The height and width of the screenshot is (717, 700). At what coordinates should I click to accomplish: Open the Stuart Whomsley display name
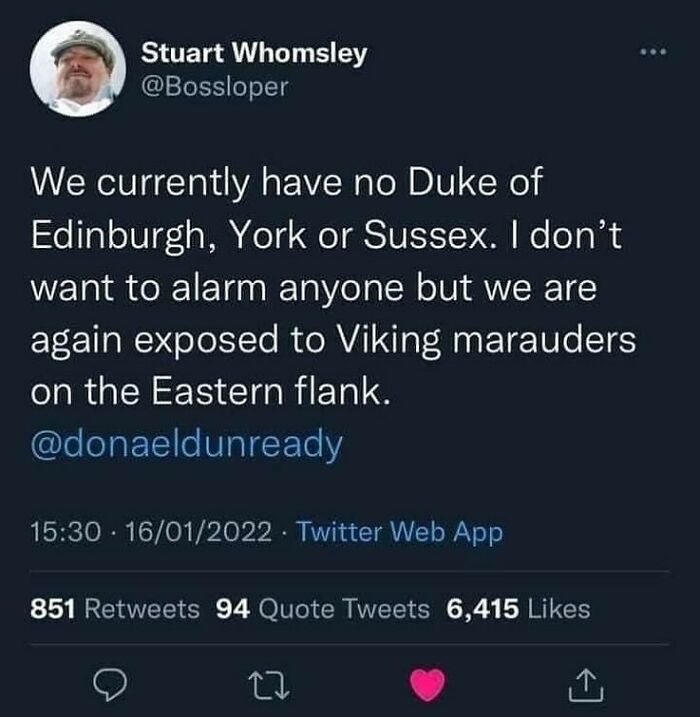click(x=254, y=54)
